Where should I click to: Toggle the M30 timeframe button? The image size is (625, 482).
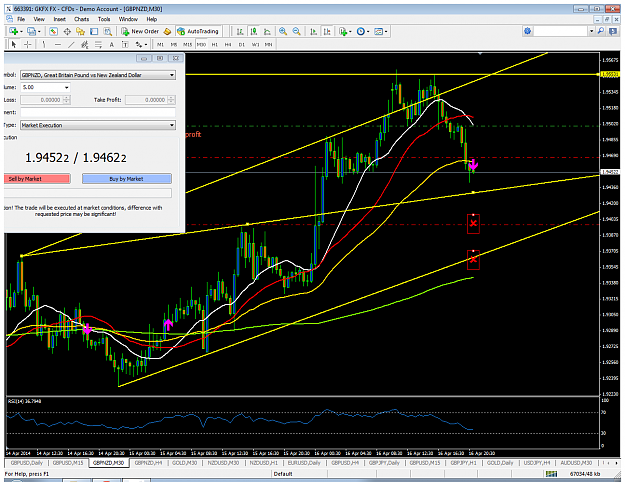pyautogui.click(x=201, y=45)
